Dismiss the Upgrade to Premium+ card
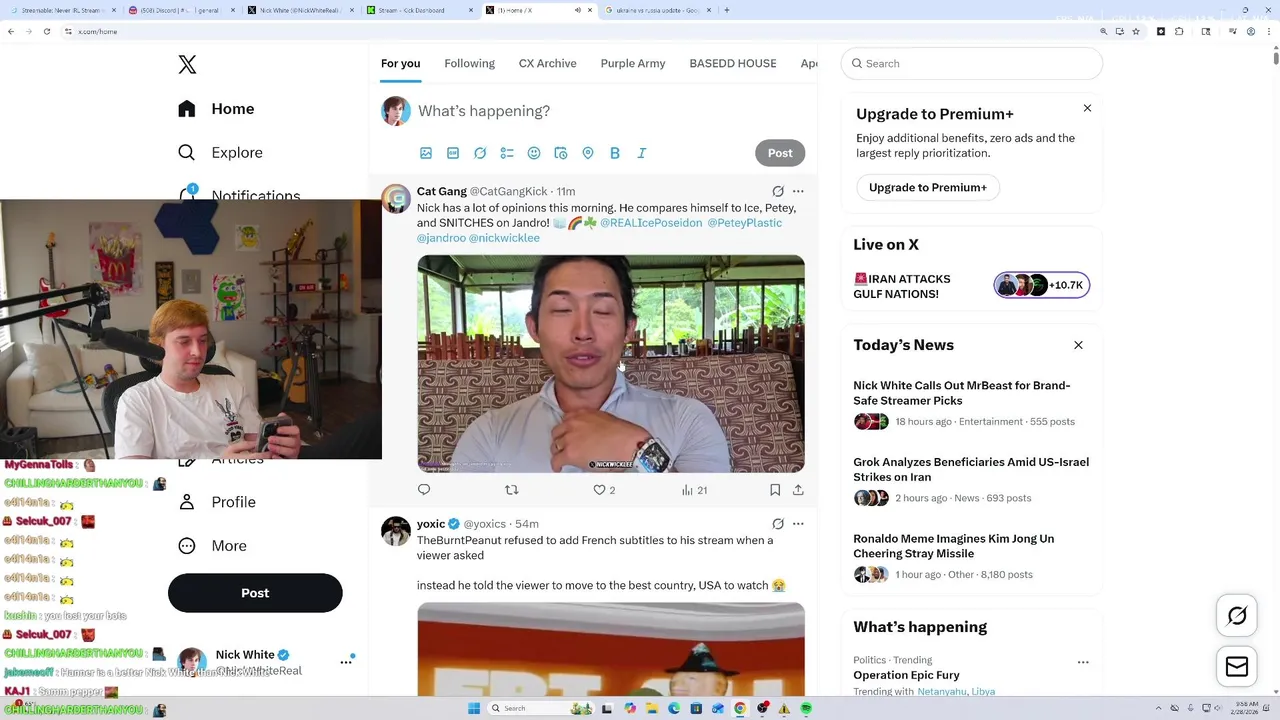The width and height of the screenshot is (1280, 720). point(1087,108)
